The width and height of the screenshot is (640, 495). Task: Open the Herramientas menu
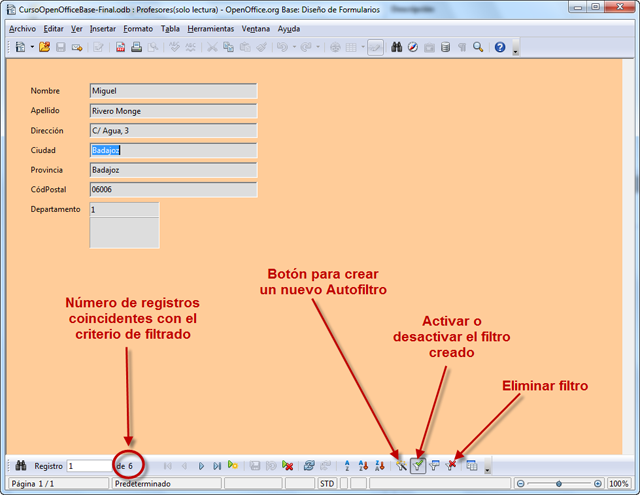coord(211,29)
